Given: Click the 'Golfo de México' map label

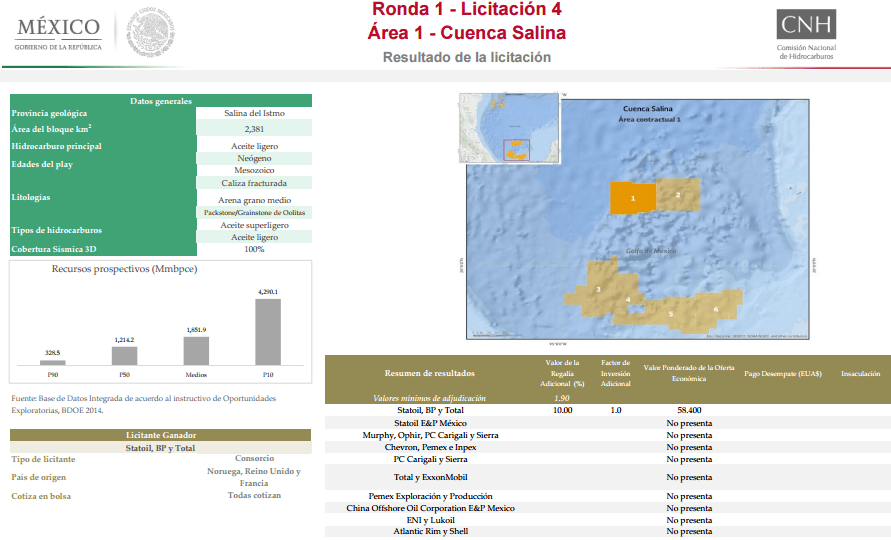Looking at the screenshot, I should (651, 251).
